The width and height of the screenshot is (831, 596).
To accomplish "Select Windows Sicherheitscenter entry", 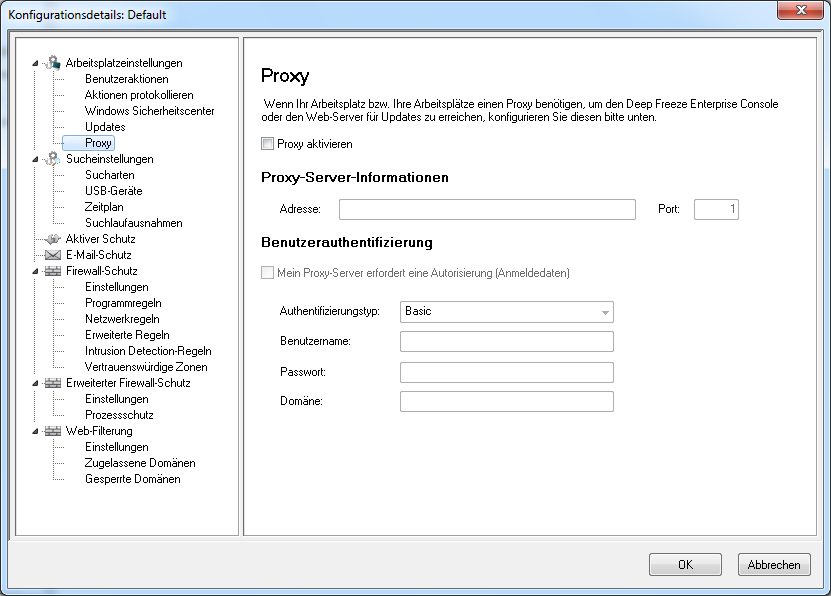I will 149,111.
